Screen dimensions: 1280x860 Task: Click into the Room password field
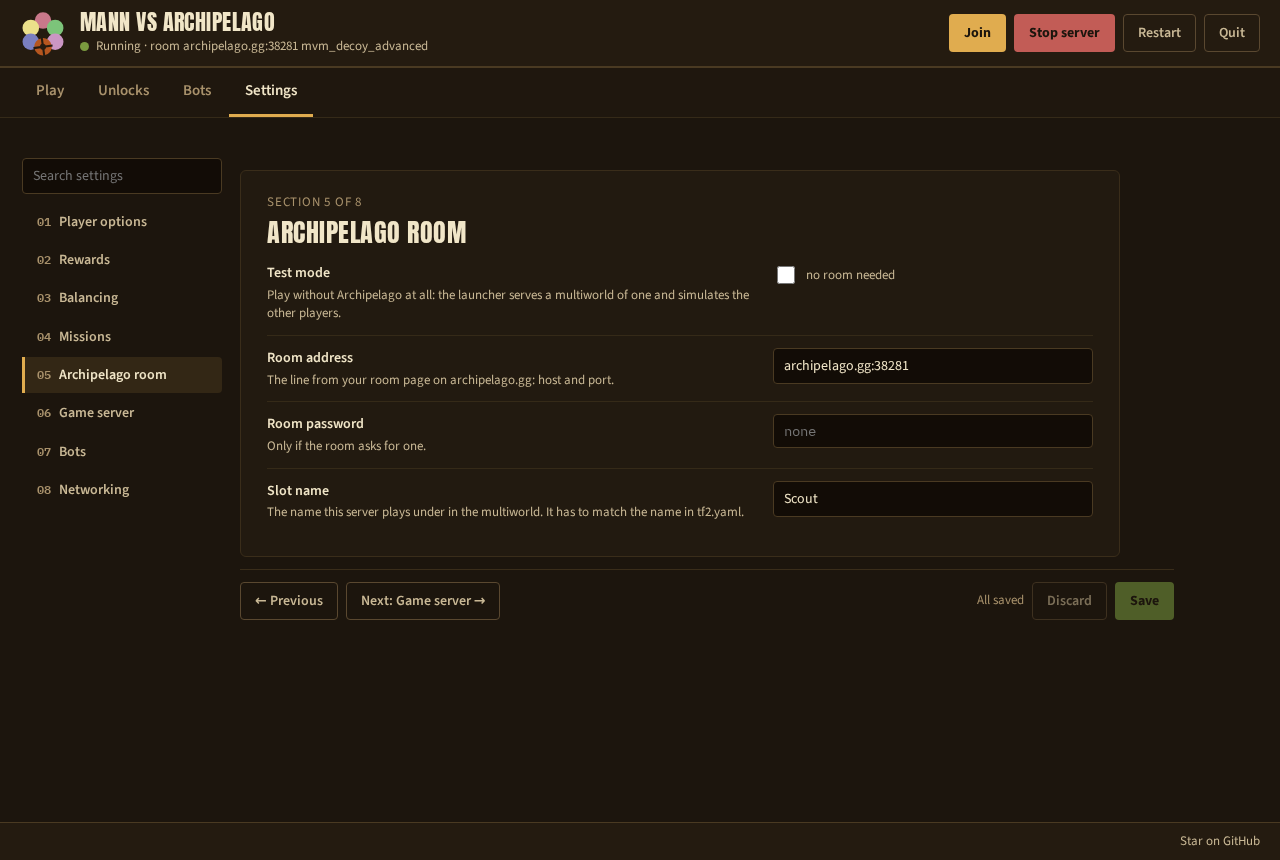click(x=933, y=431)
